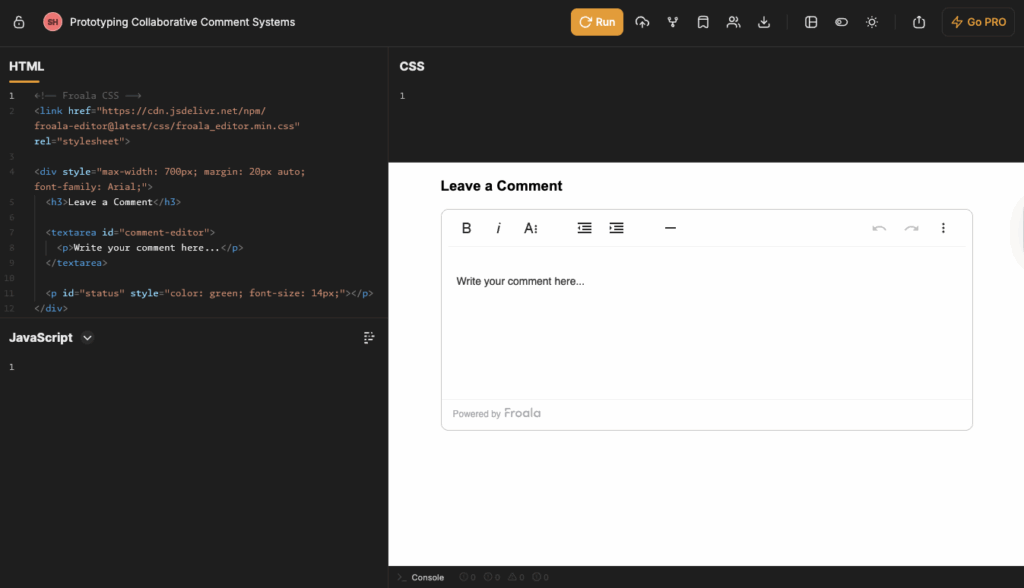Click the project title text
This screenshot has height=588, width=1024.
(x=182, y=22)
